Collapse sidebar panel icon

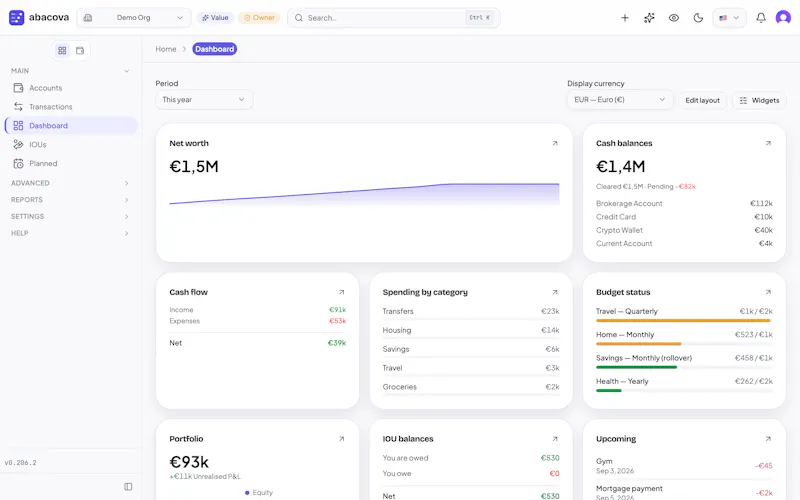tap(128, 487)
